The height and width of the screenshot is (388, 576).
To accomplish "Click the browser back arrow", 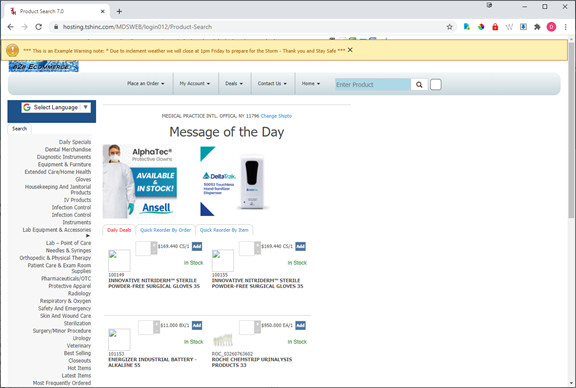I will click(11, 27).
